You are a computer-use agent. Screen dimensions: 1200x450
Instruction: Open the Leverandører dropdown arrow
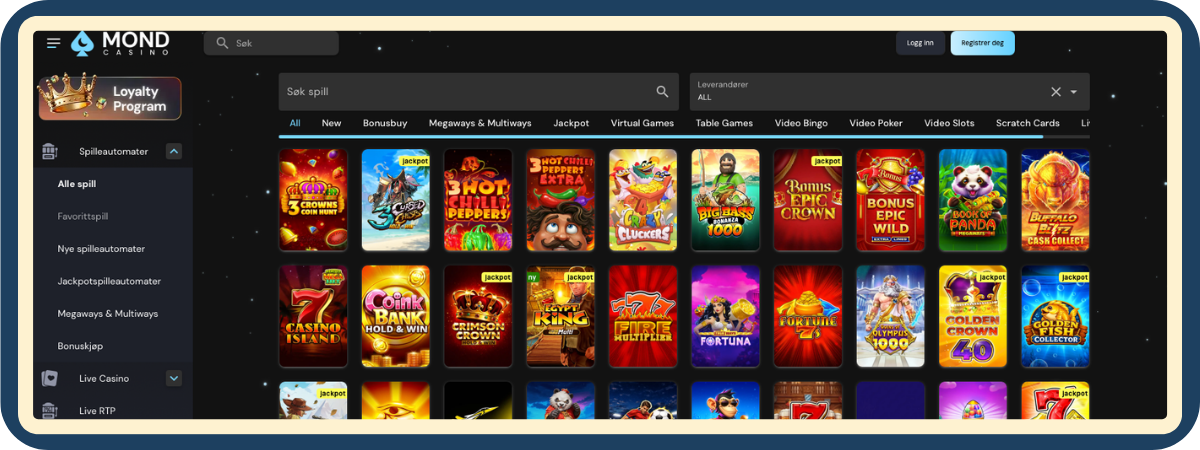[1074, 91]
